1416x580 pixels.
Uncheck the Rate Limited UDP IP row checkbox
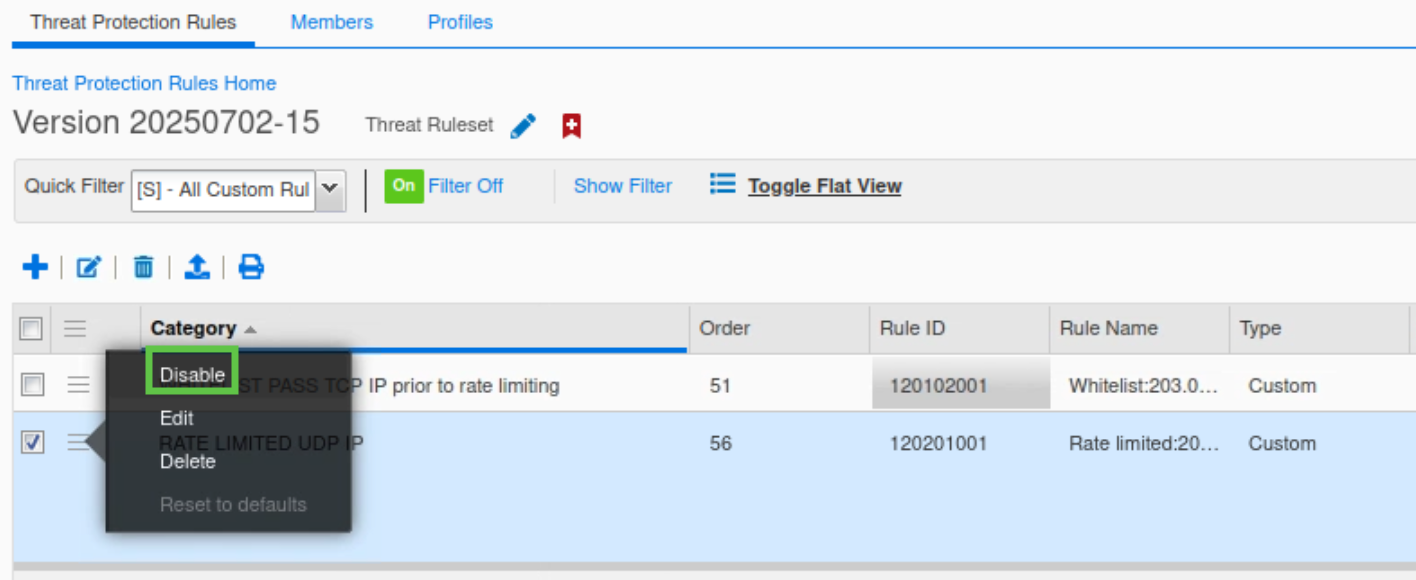pyautogui.click(x=33, y=443)
